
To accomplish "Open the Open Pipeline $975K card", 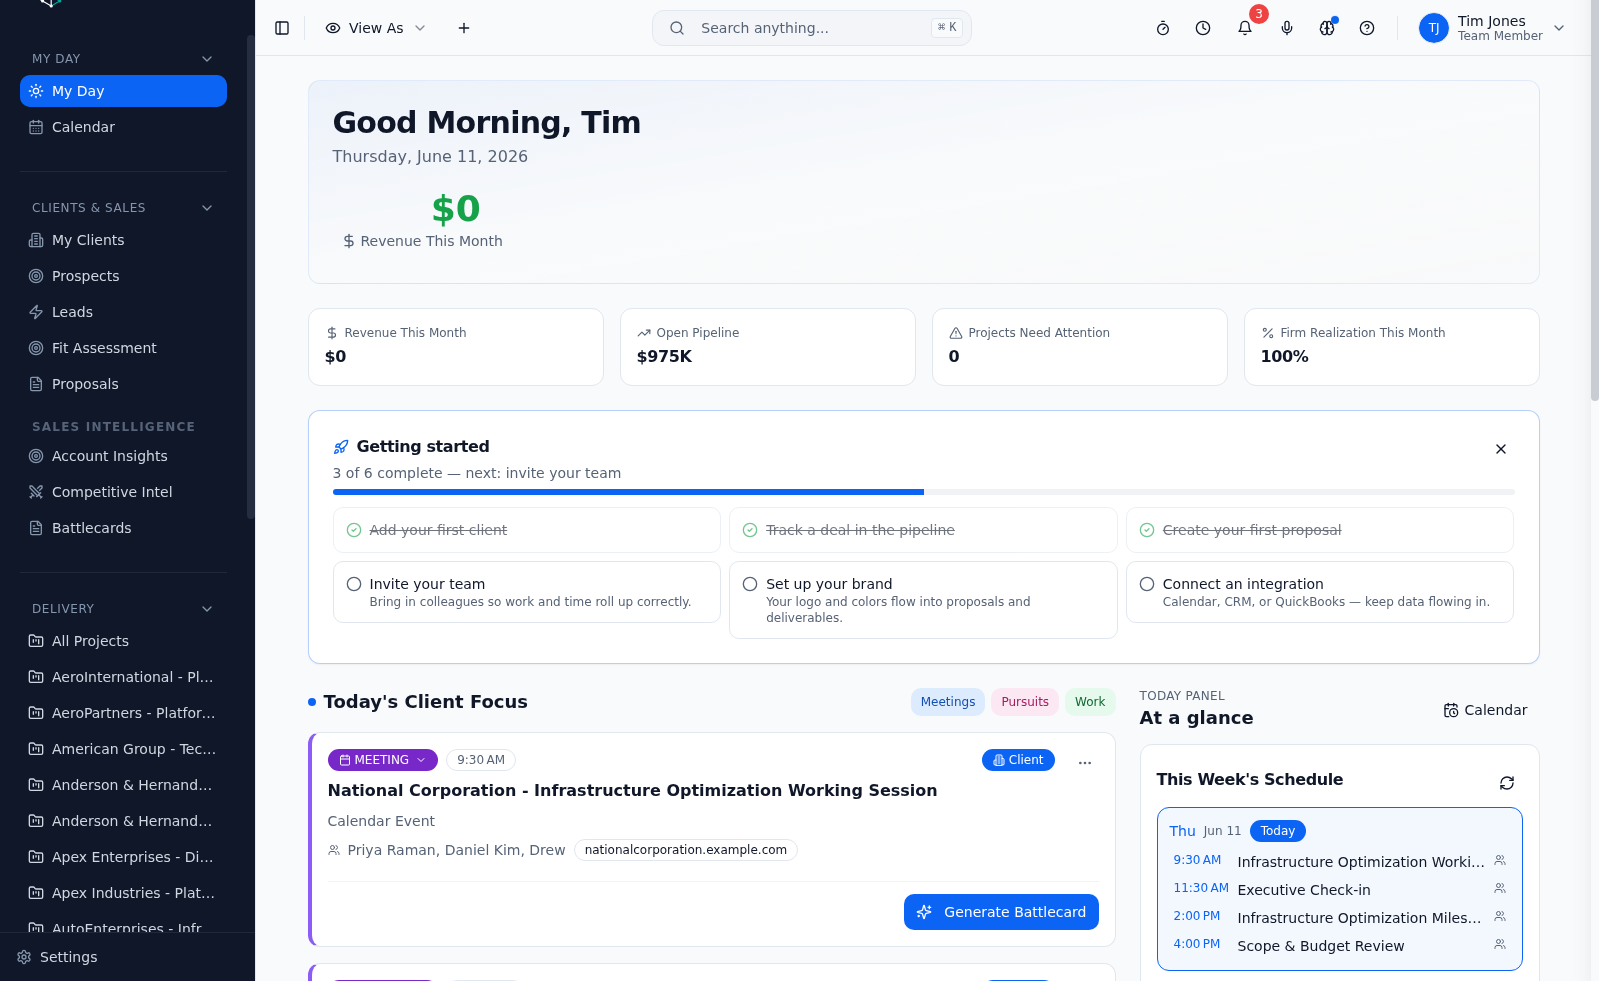I will [x=767, y=347].
